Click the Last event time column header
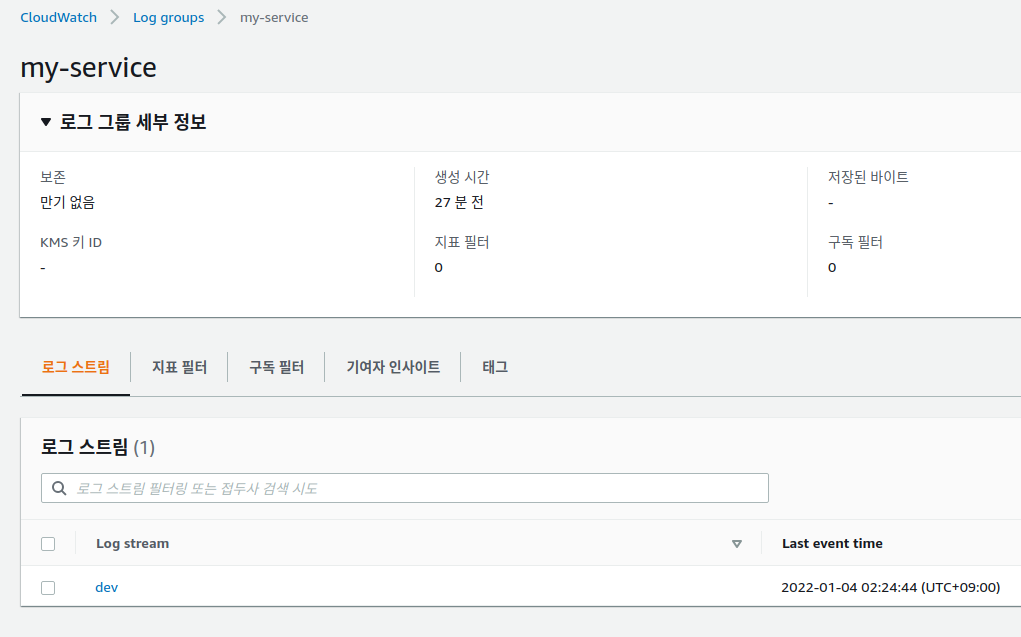 pyautogui.click(x=833, y=543)
